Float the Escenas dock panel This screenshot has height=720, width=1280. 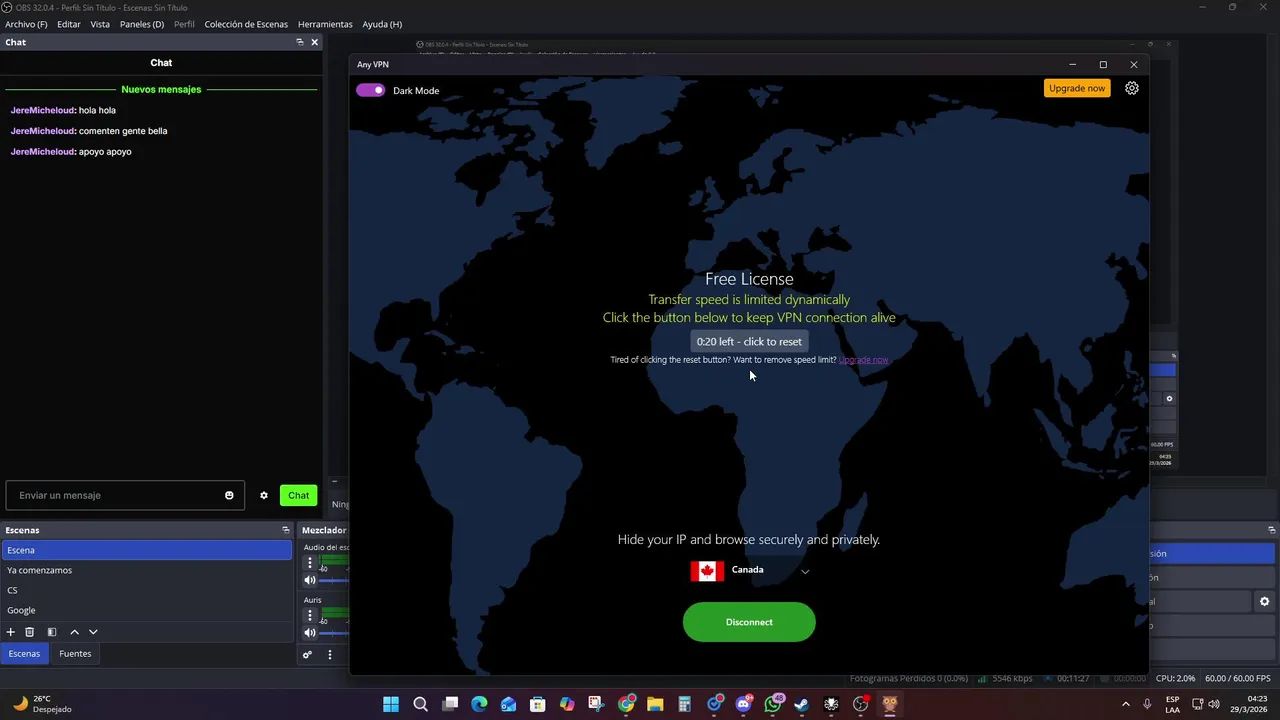pos(286,530)
